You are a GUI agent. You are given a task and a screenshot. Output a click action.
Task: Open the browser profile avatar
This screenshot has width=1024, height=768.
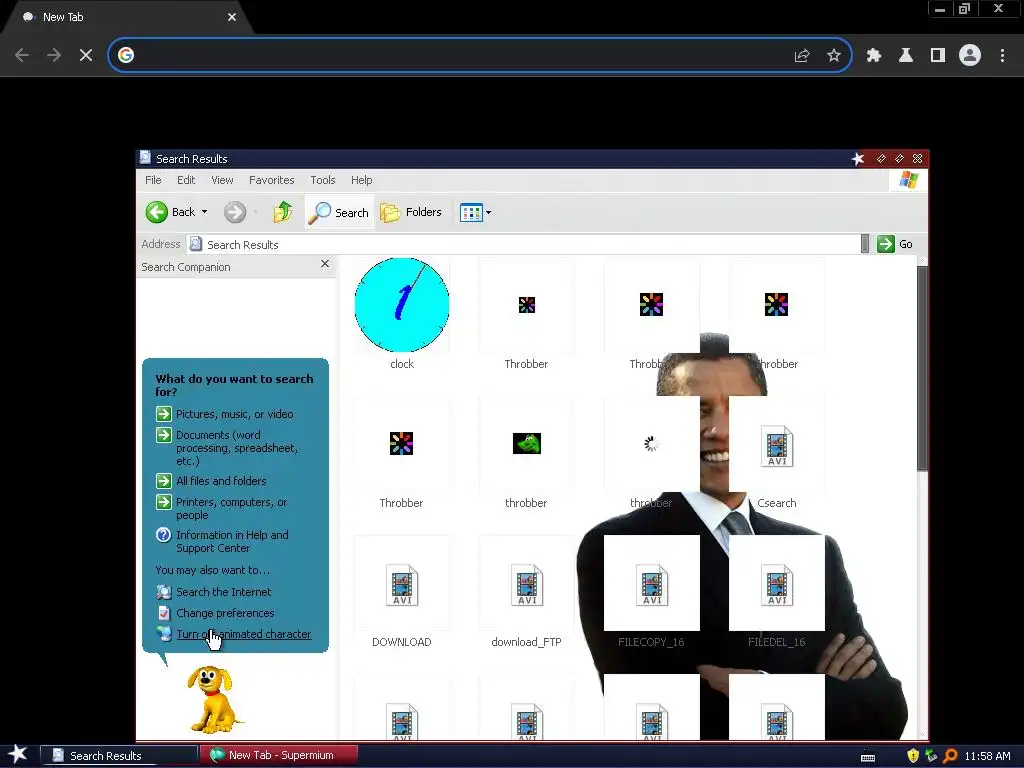click(970, 56)
